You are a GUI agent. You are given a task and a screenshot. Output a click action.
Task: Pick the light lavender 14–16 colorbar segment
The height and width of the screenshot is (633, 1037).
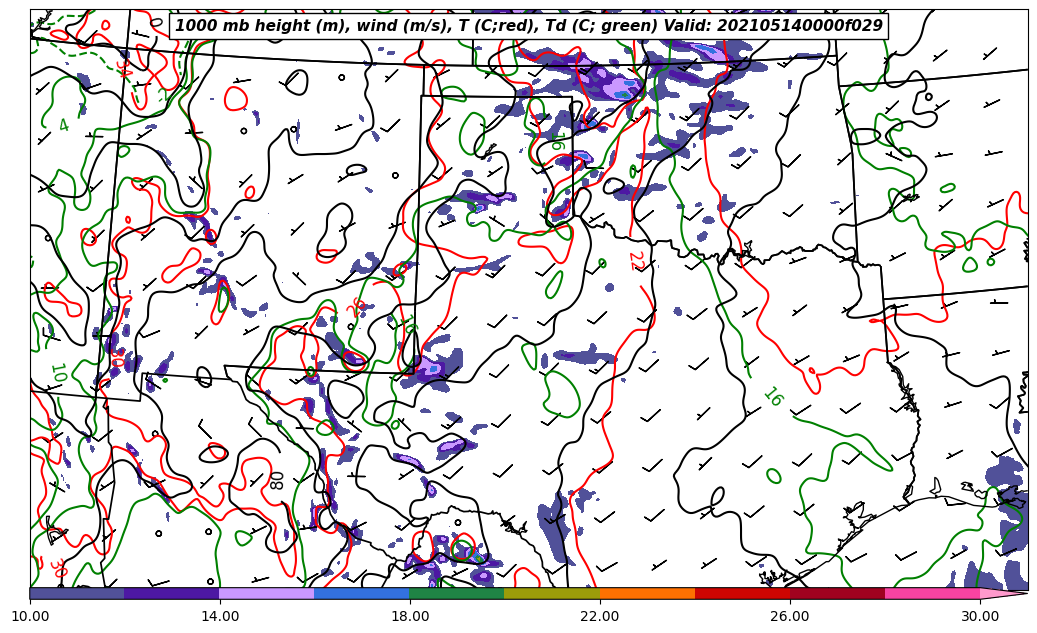click(266, 593)
